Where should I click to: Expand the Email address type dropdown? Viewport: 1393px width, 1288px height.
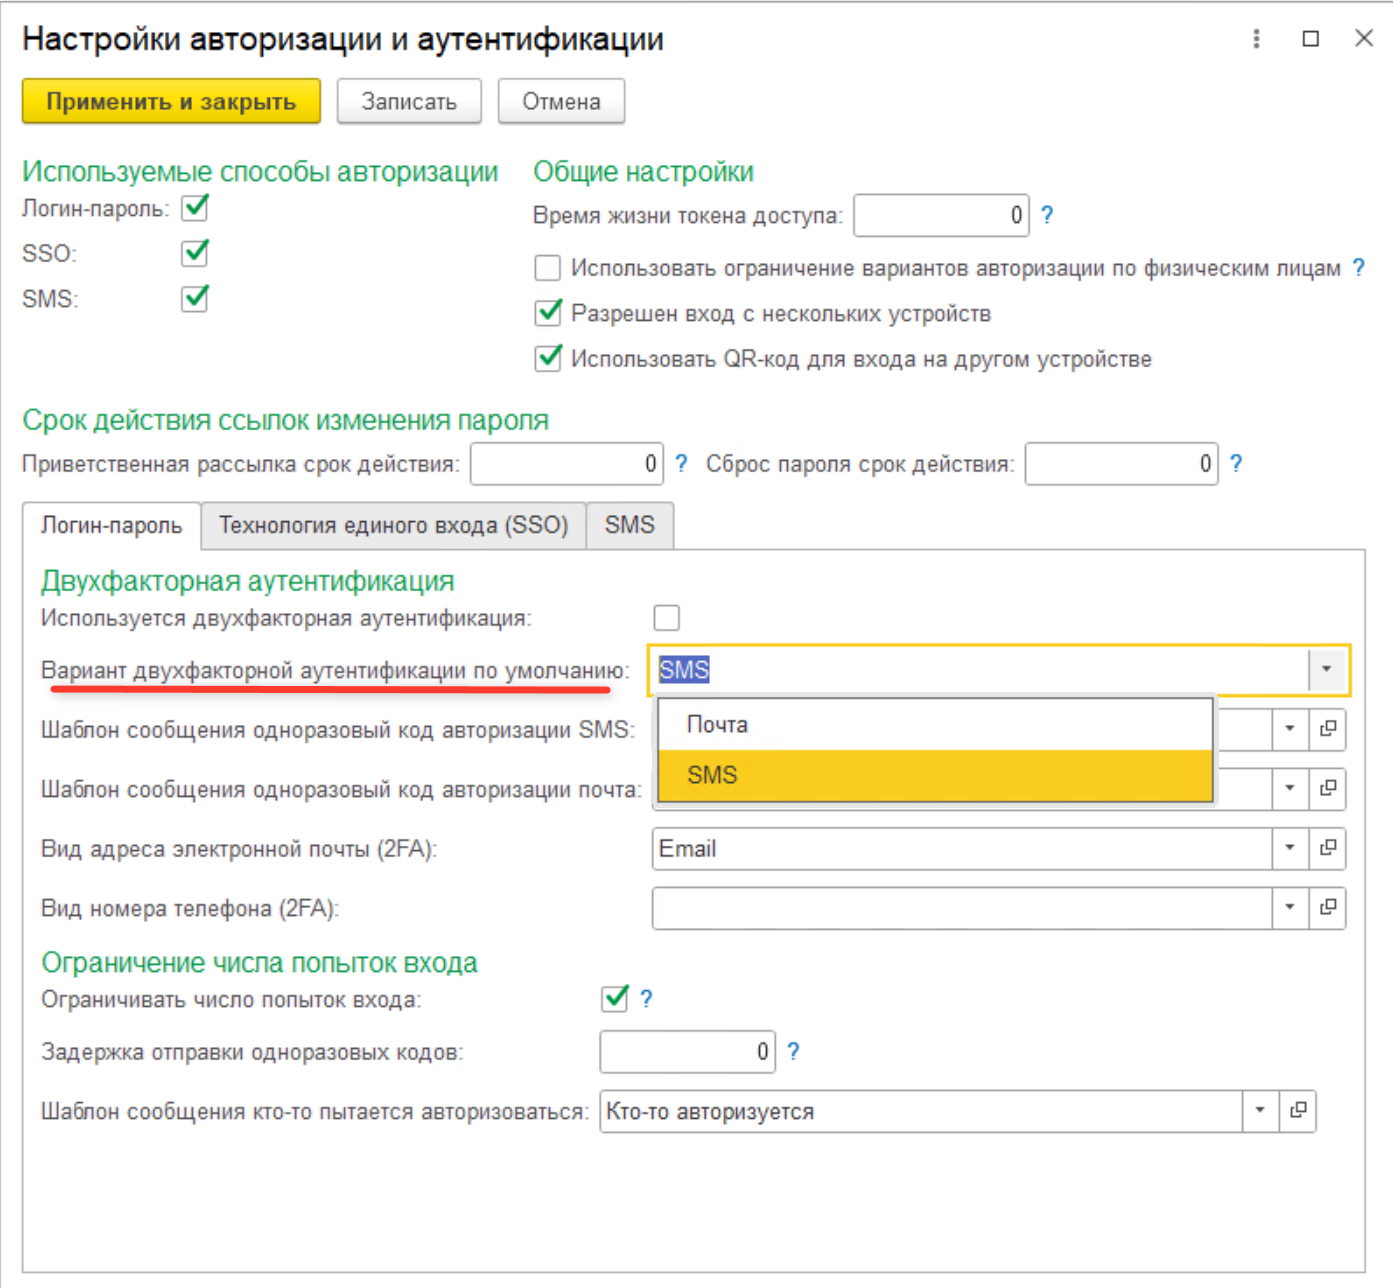(1290, 848)
